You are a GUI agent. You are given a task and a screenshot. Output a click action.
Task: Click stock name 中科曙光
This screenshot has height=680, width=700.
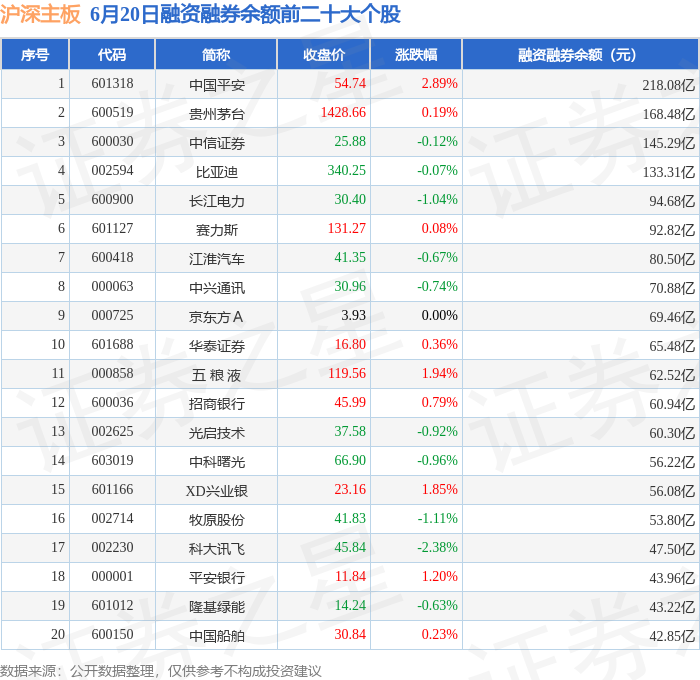pyautogui.click(x=217, y=462)
